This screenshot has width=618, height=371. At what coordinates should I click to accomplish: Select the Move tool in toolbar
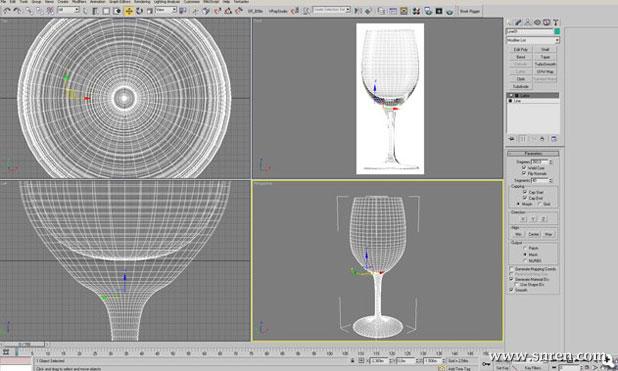pyautogui.click(x=129, y=11)
